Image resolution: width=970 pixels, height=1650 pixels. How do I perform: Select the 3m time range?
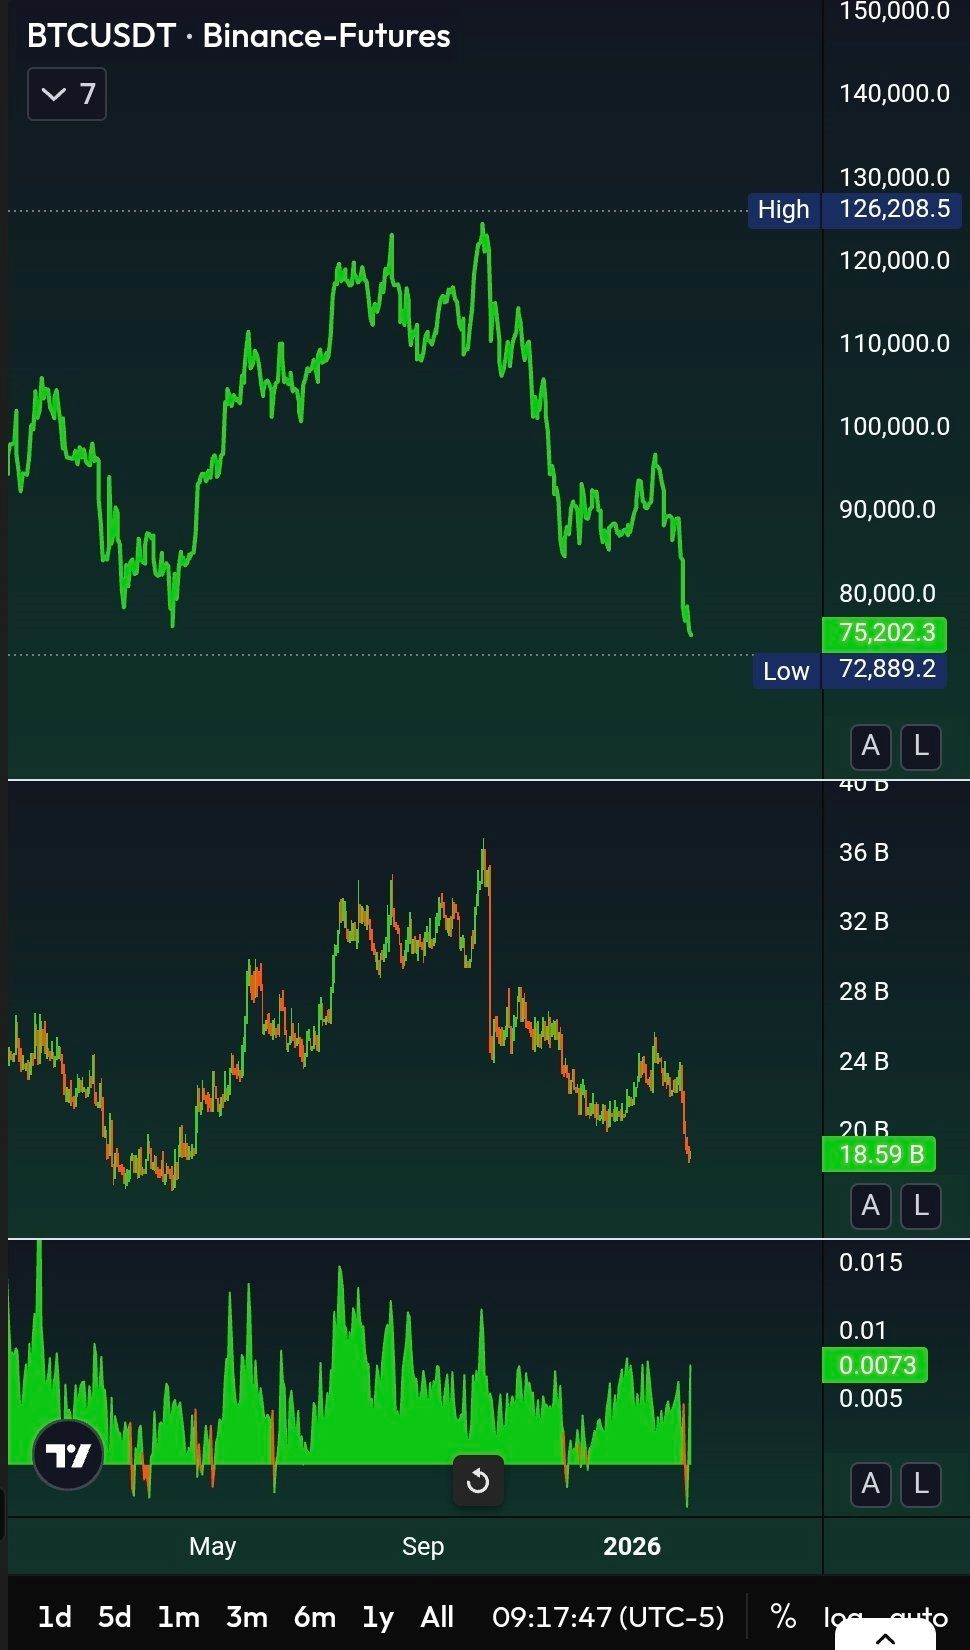pos(246,1617)
